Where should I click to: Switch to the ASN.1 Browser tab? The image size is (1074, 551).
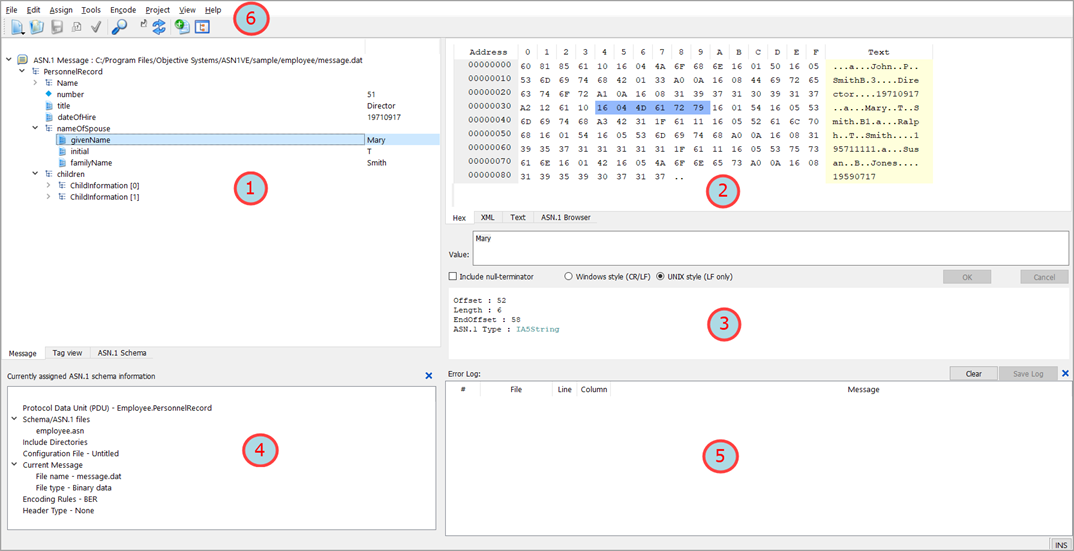click(565, 217)
